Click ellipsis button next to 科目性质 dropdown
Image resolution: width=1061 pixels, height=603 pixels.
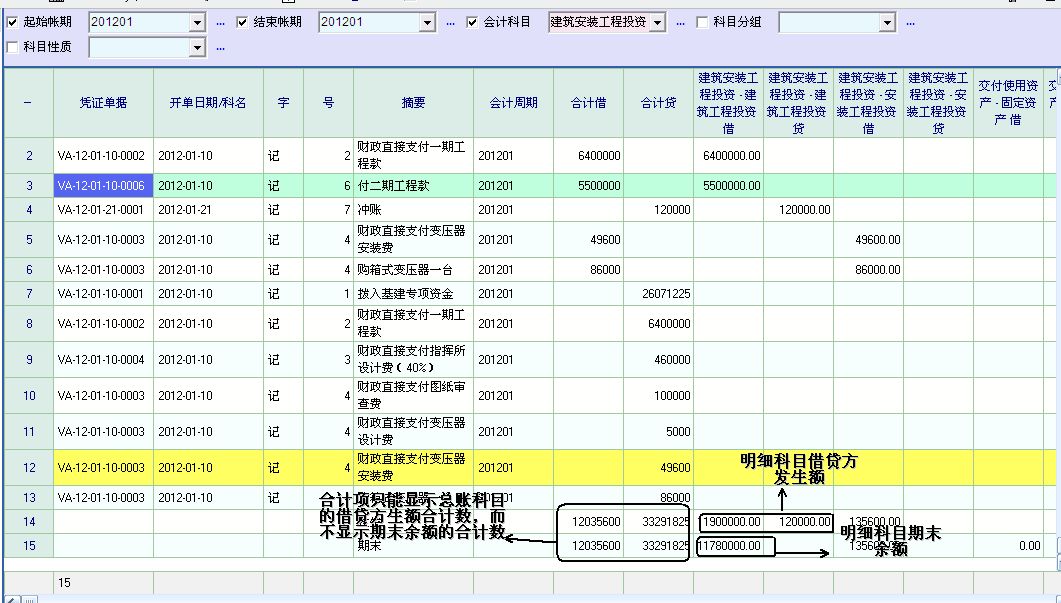(x=220, y=47)
